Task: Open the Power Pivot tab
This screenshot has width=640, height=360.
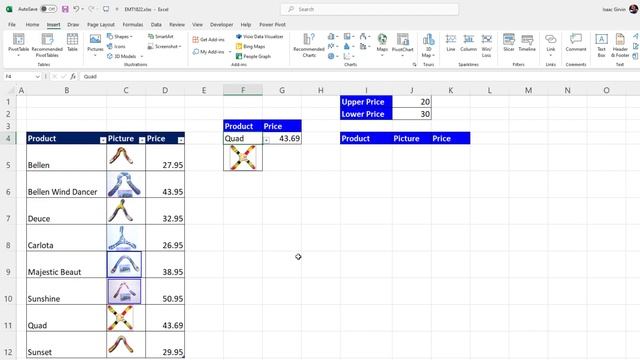Action: coord(272,24)
